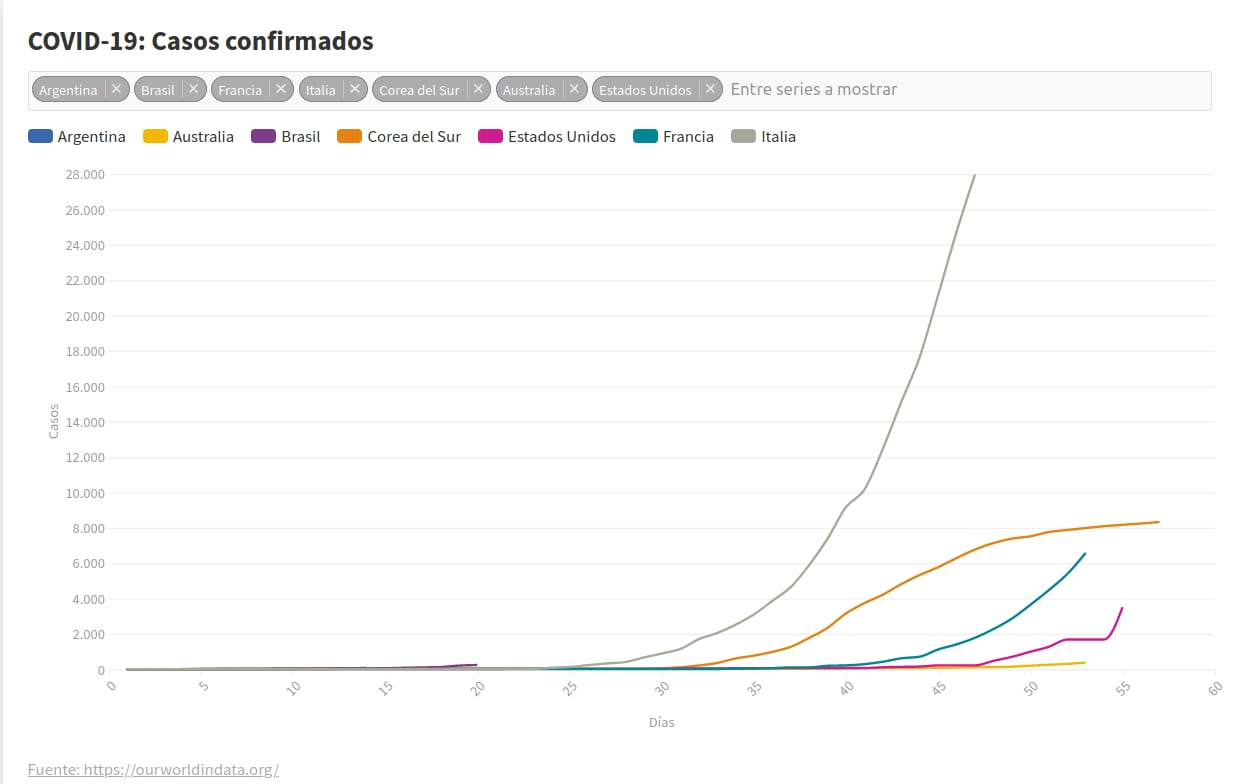Click the teal Francia legend swatch

[x=646, y=137]
